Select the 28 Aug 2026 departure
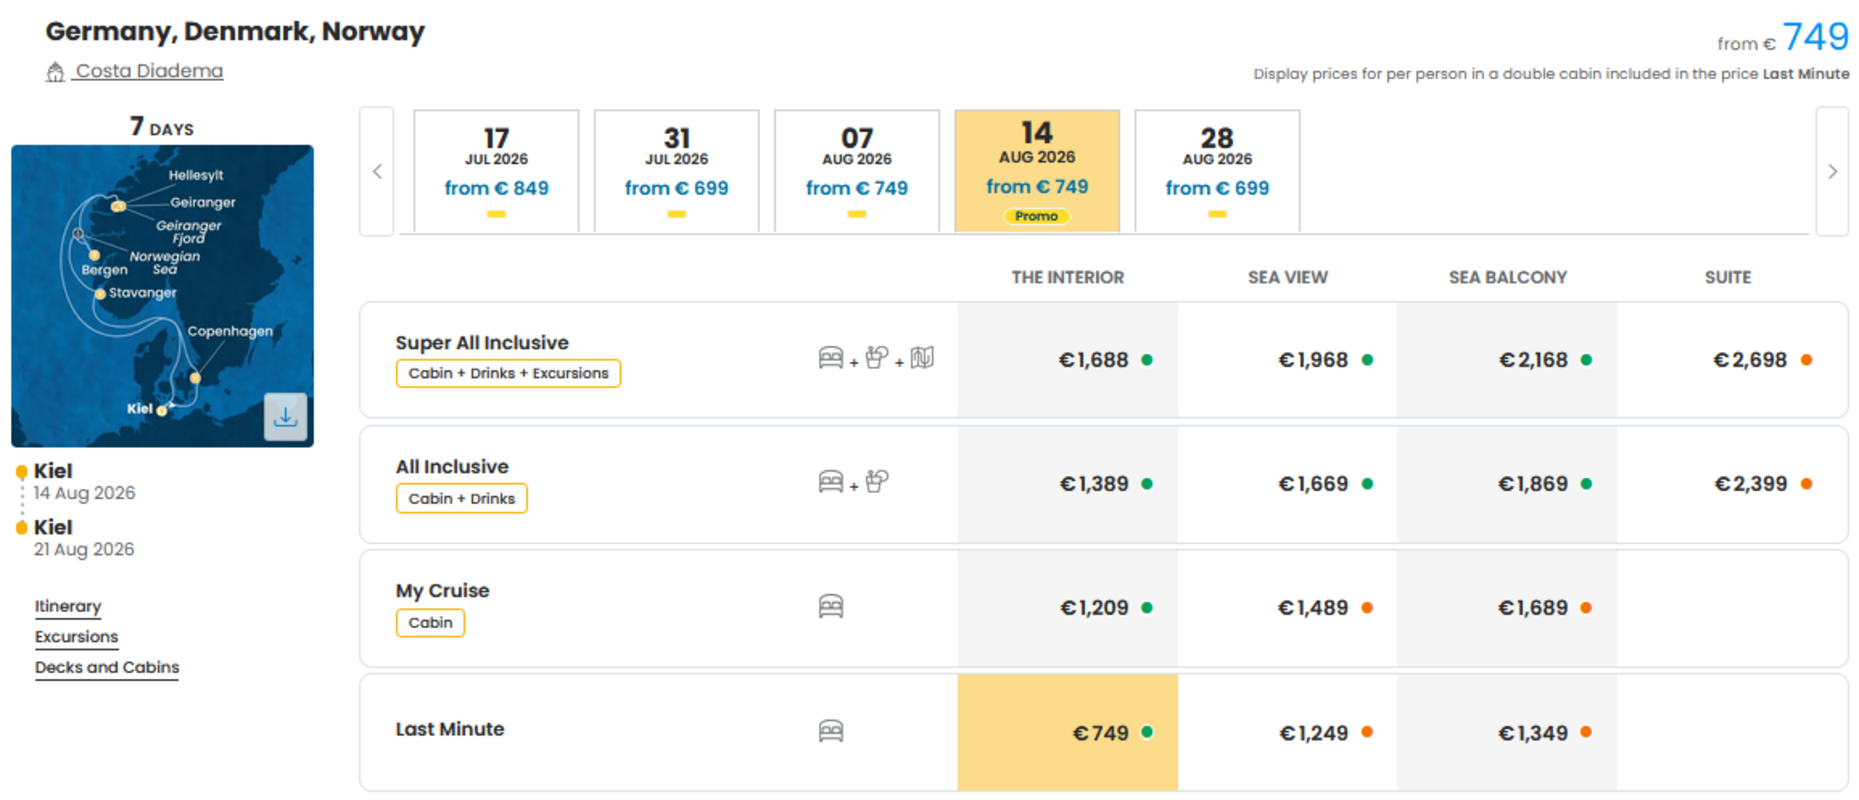The width and height of the screenshot is (1859, 800). [x=1217, y=171]
